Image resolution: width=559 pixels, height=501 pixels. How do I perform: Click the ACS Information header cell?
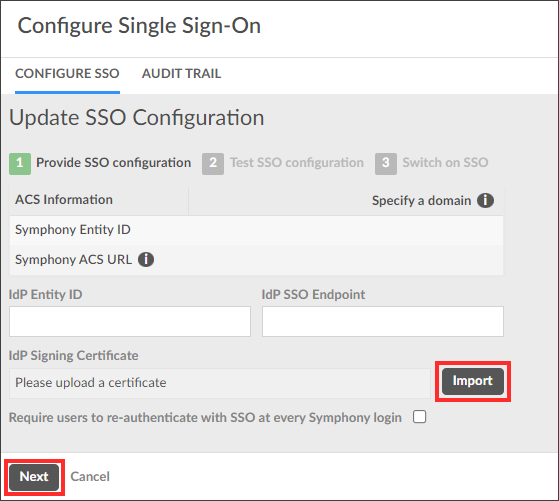(x=99, y=200)
